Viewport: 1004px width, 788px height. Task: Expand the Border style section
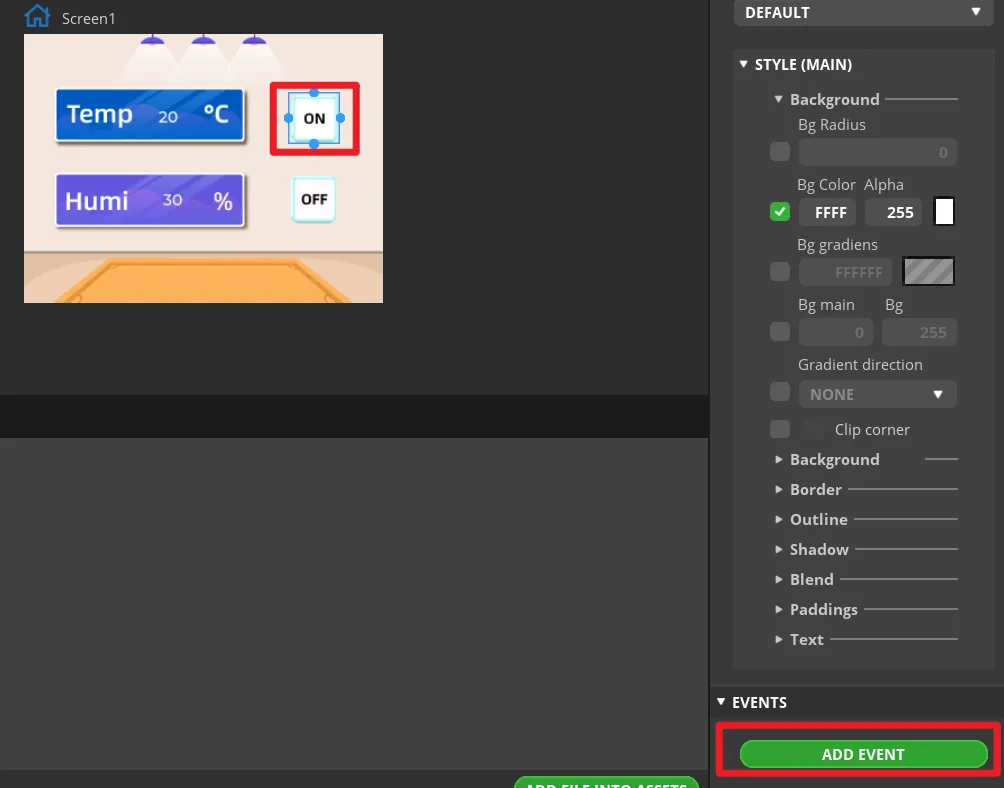click(x=815, y=489)
